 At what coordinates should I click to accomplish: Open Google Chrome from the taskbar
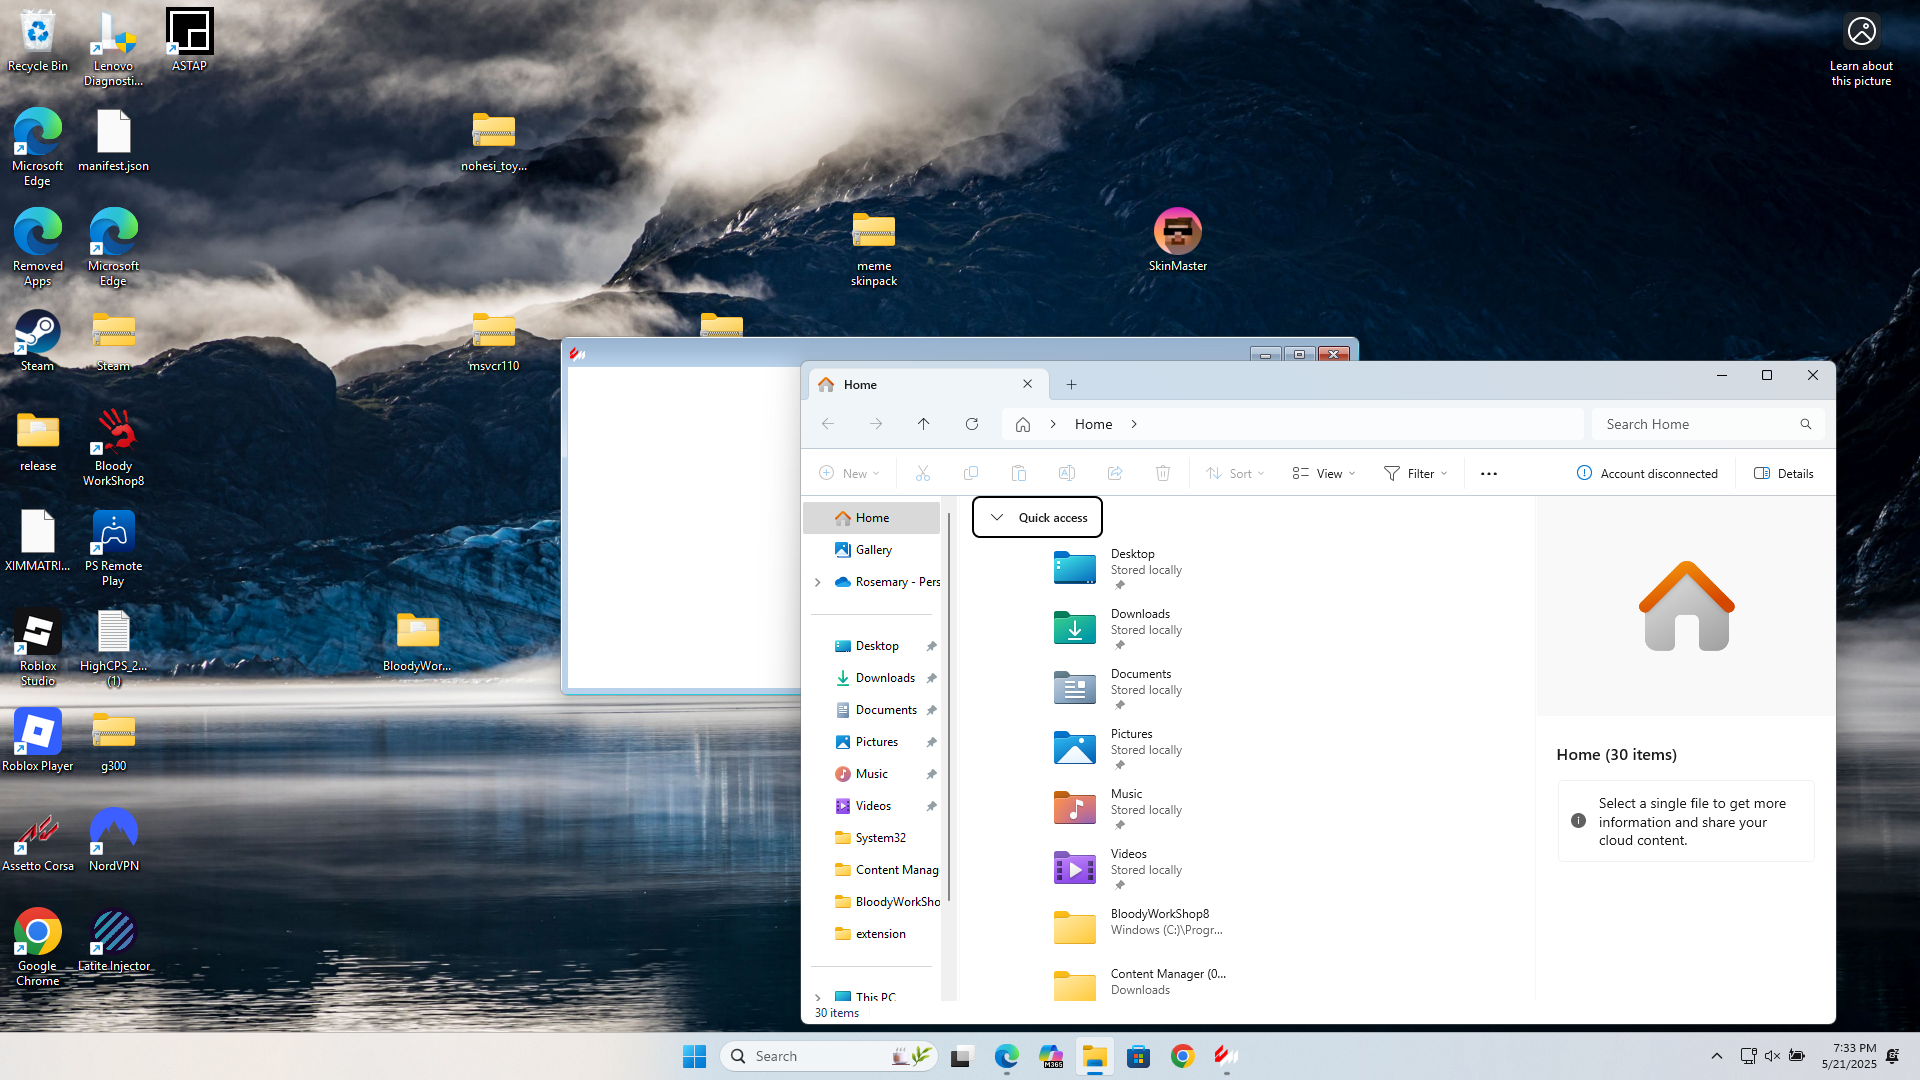pyautogui.click(x=1182, y=1056)
